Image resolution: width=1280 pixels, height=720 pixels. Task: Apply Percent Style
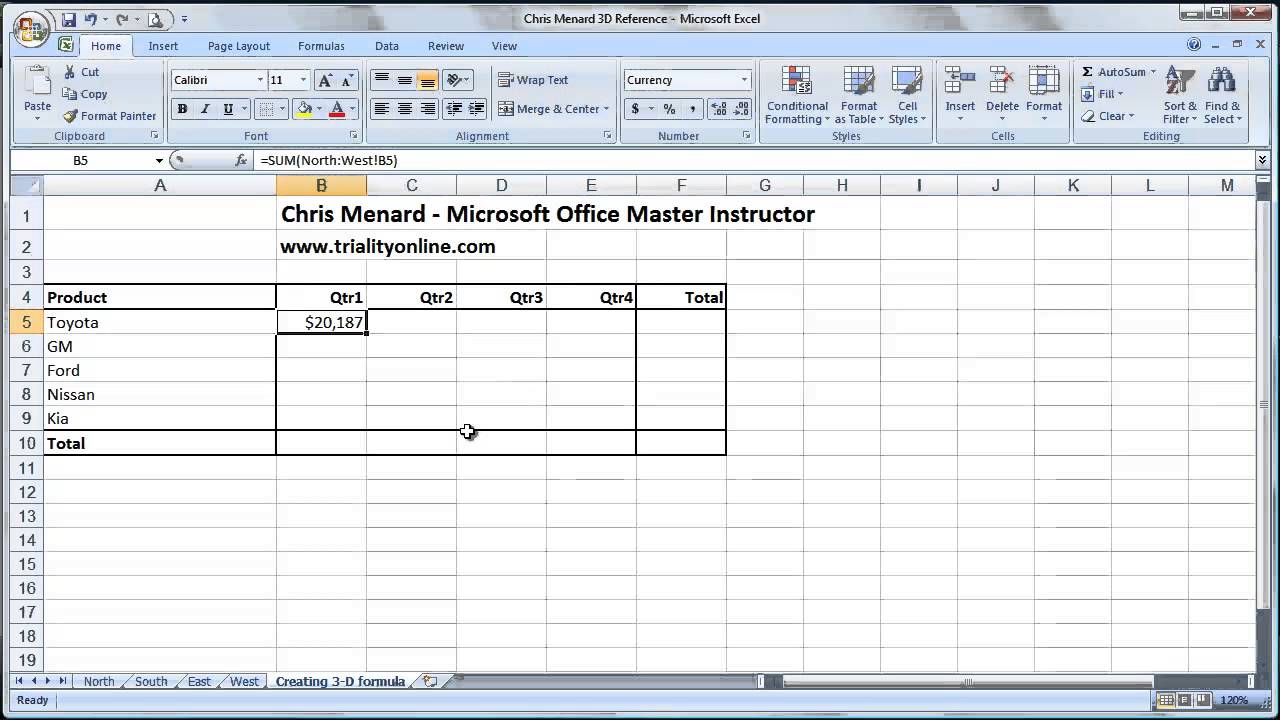click(x=669, y=109)
